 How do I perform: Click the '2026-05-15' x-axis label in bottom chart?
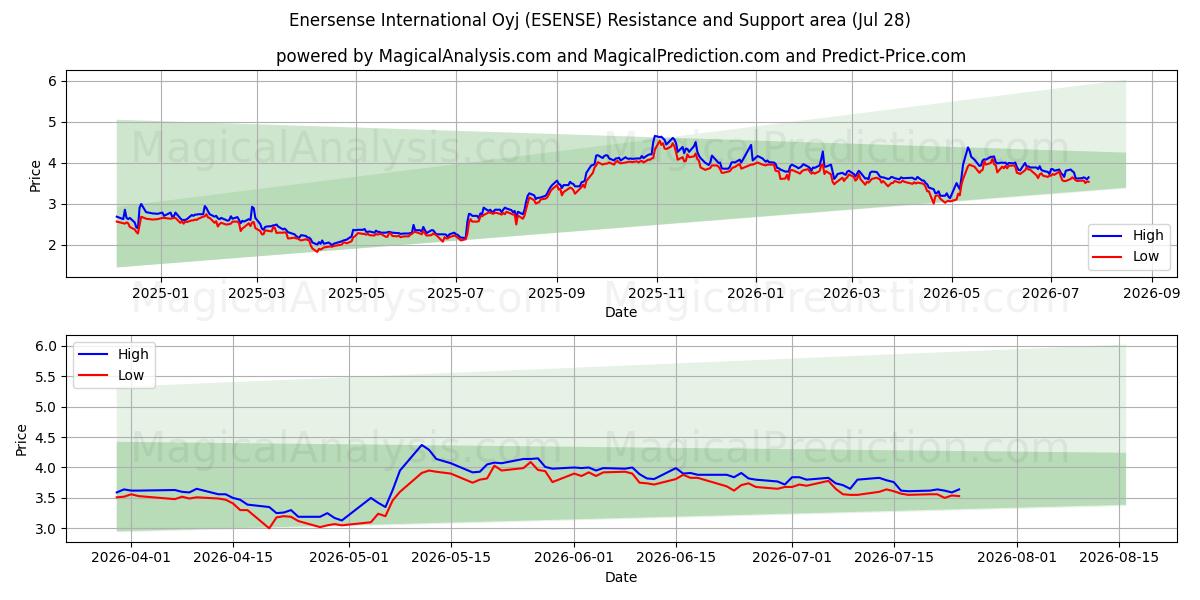coord(450,559)
